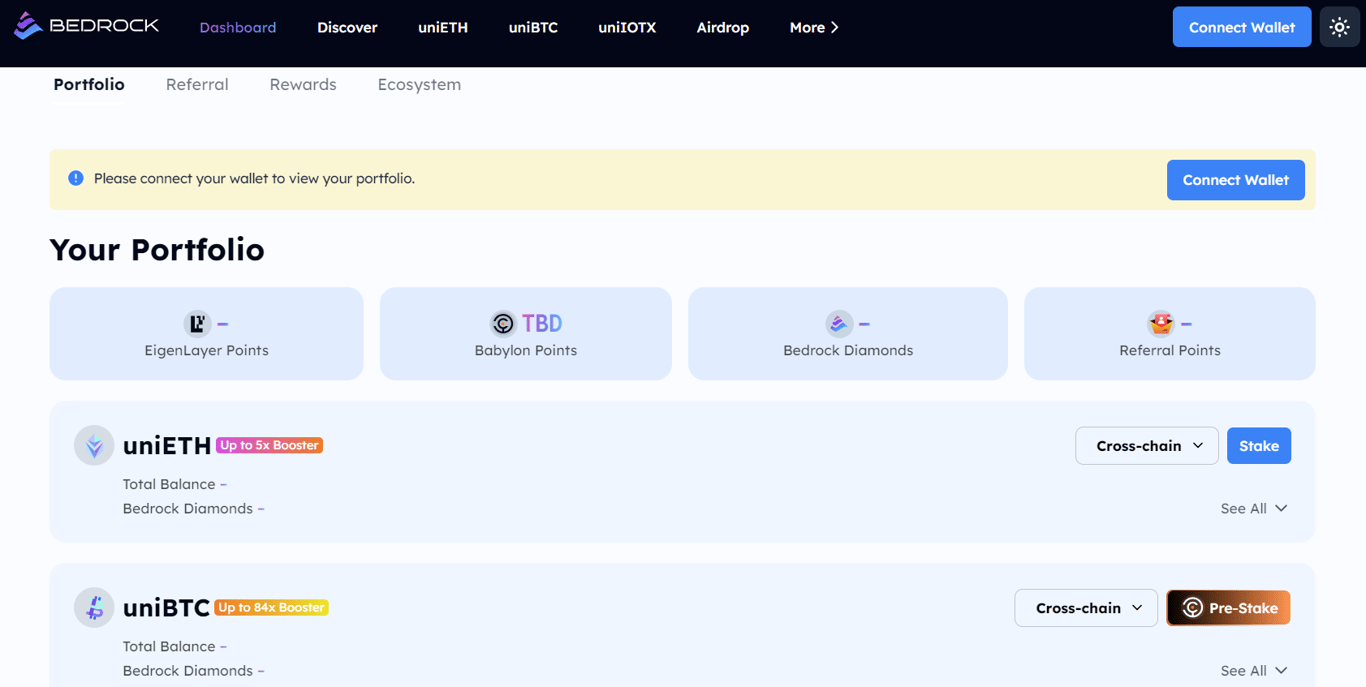
Task: Click the uniBTC Pre-Stake button
Action: tap(1228, 608)
